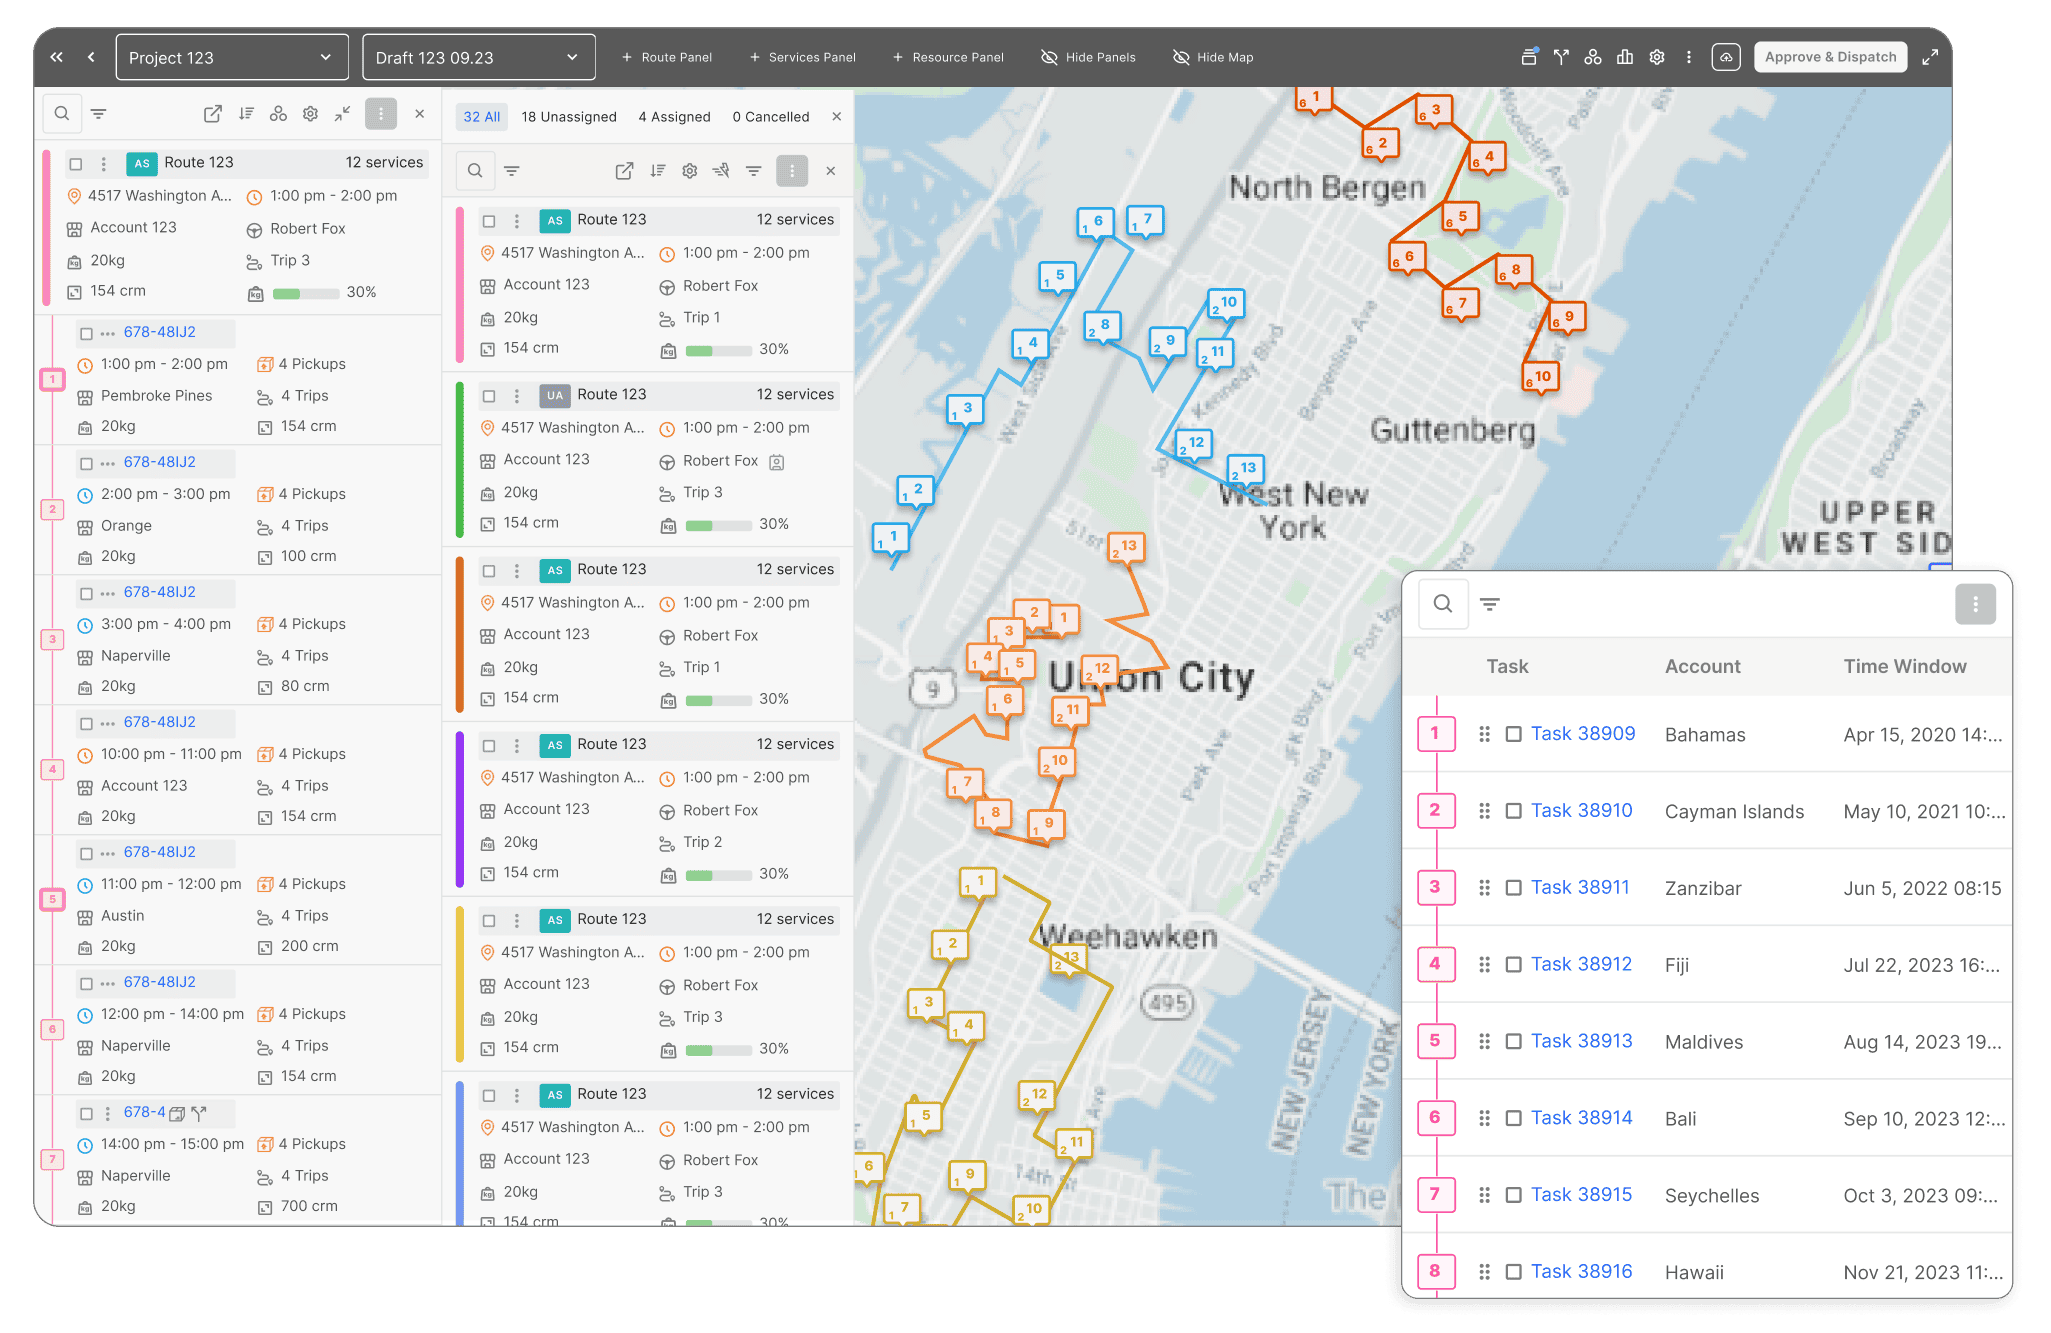This screenshot has width=2051, height=1333.
Task: Open Task table panel three-dot menu
Action: [x=1975, y=604]
